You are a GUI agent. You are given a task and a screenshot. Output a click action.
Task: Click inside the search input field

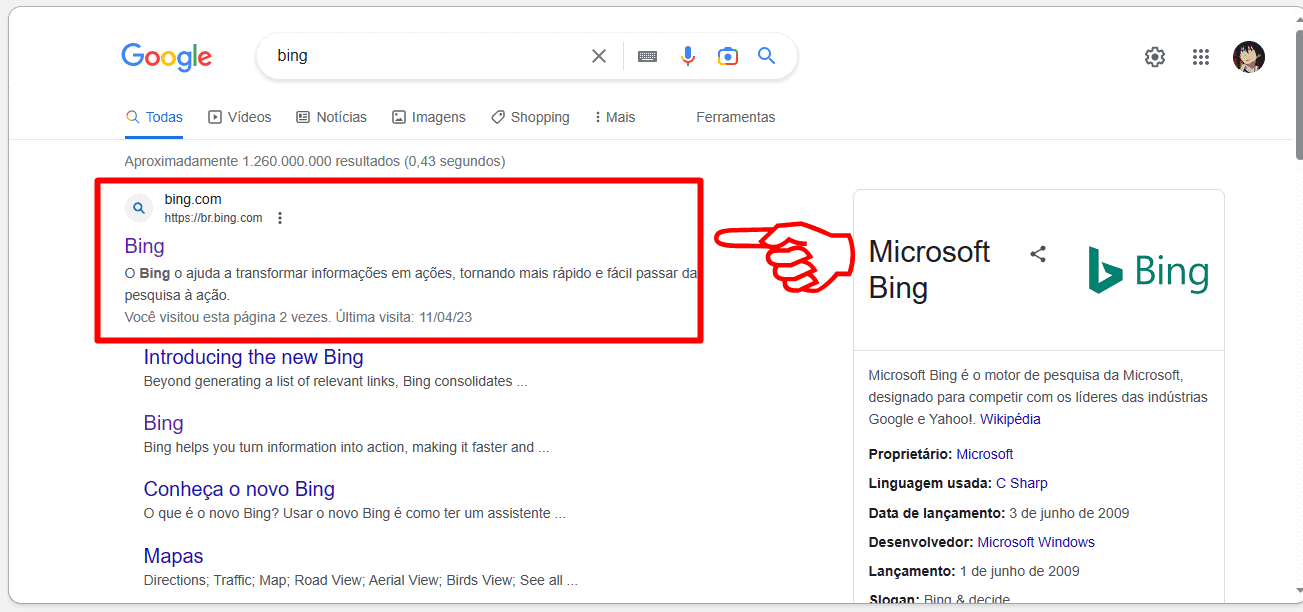tap(420, 56)
